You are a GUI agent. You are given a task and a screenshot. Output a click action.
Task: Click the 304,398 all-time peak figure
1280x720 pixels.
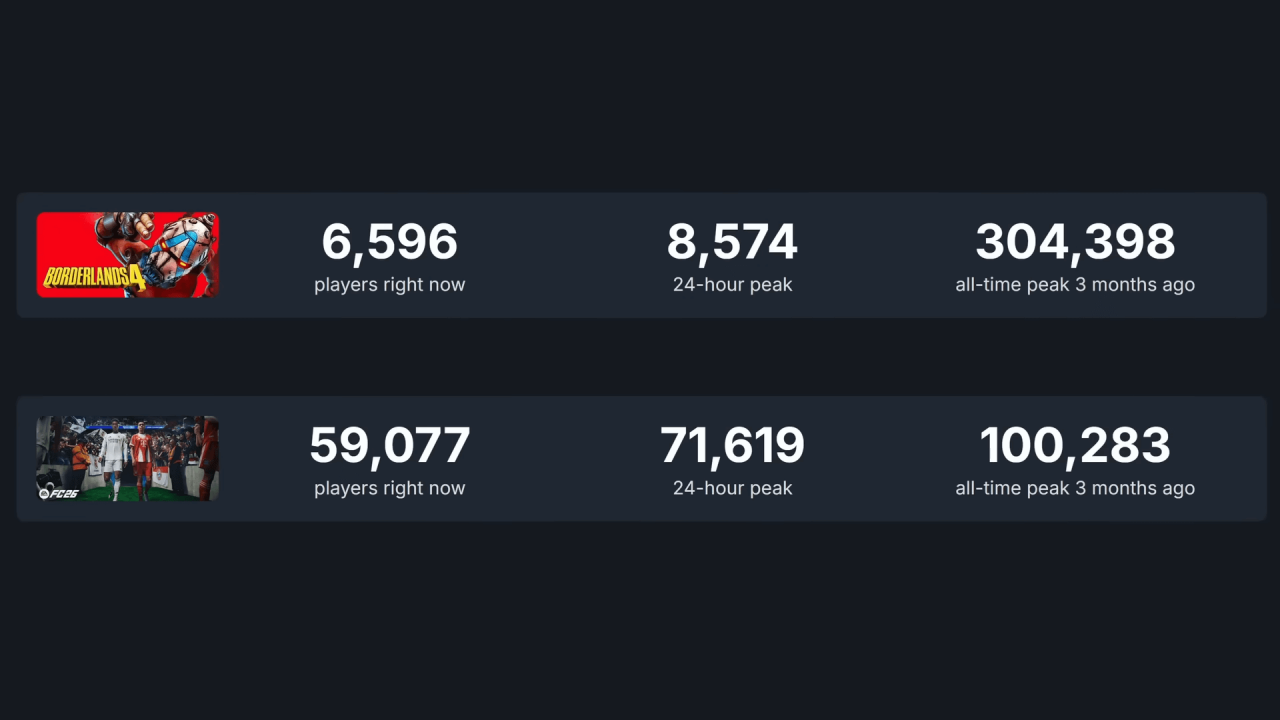coord(1075,242)
